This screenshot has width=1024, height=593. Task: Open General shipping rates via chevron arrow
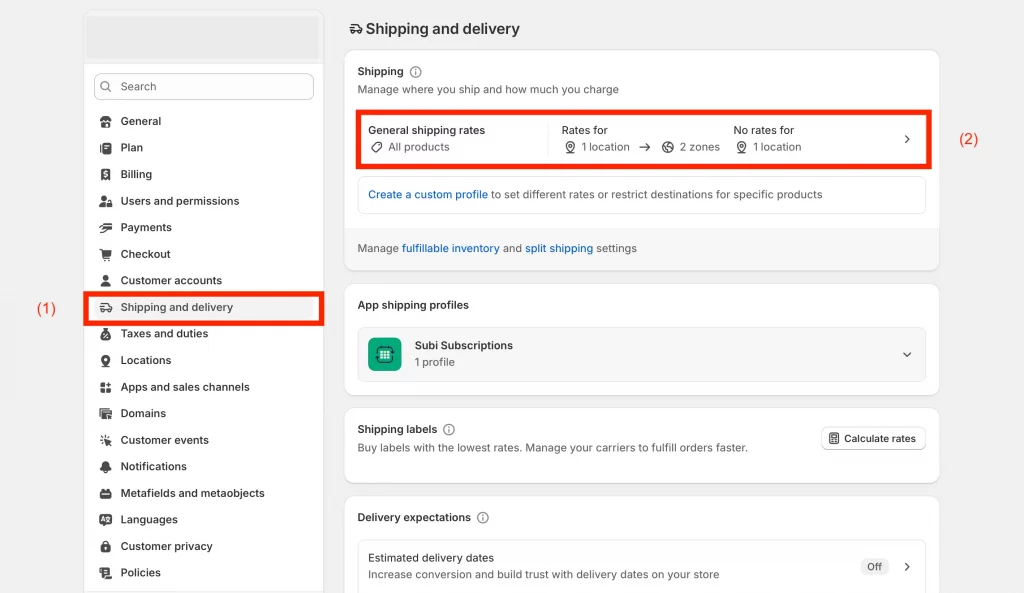907,139
